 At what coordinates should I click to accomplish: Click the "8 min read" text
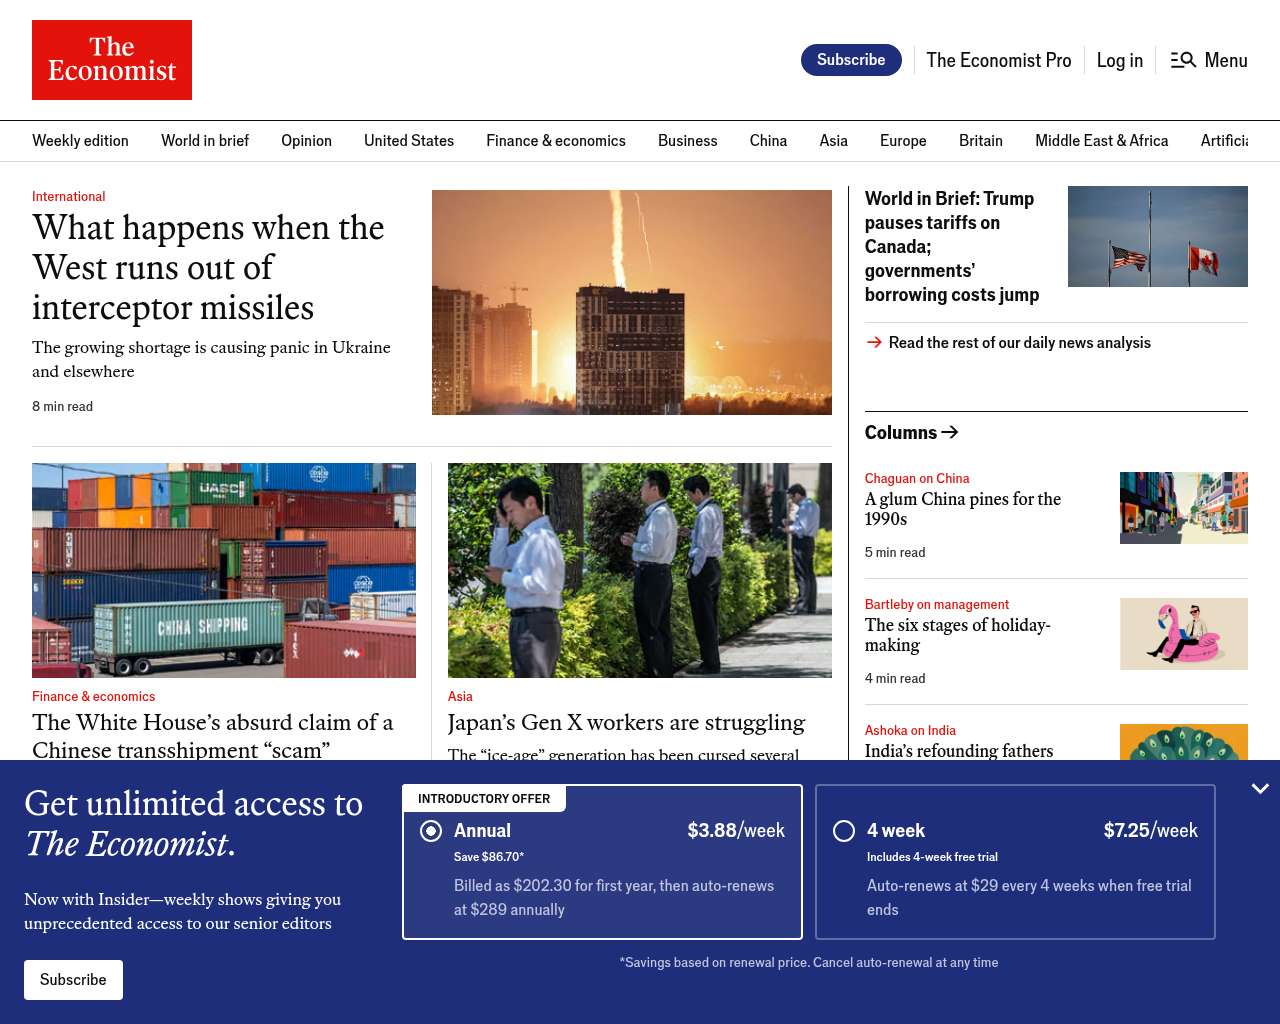point(62,406)
